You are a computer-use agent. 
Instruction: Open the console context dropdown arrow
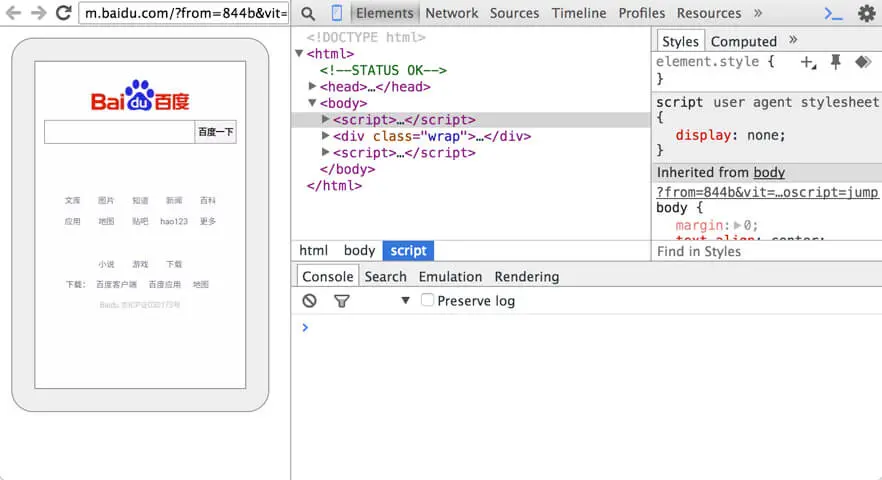pyautogui.click(x=405, y=300)
